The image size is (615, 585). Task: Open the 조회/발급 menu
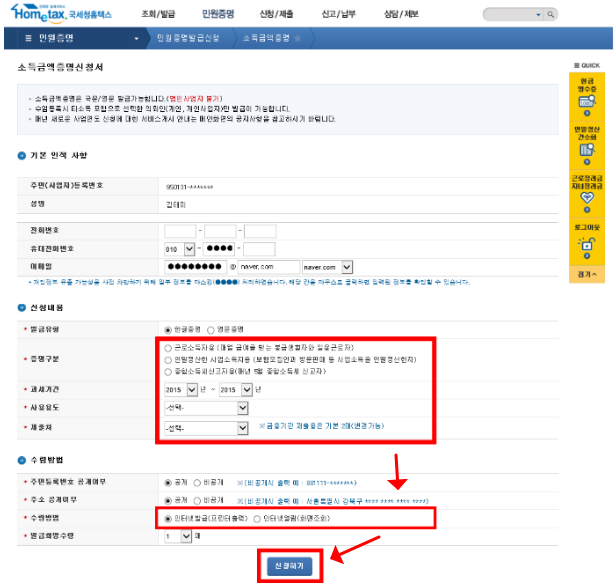(x=158, y=14)
